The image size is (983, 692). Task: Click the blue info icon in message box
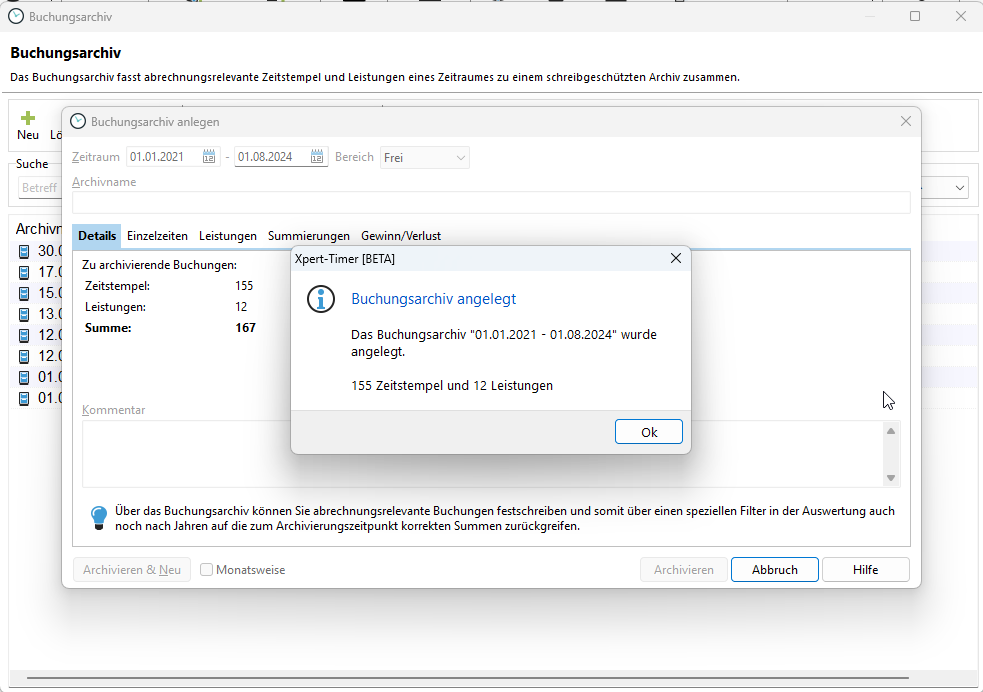[x=321, y=299]
